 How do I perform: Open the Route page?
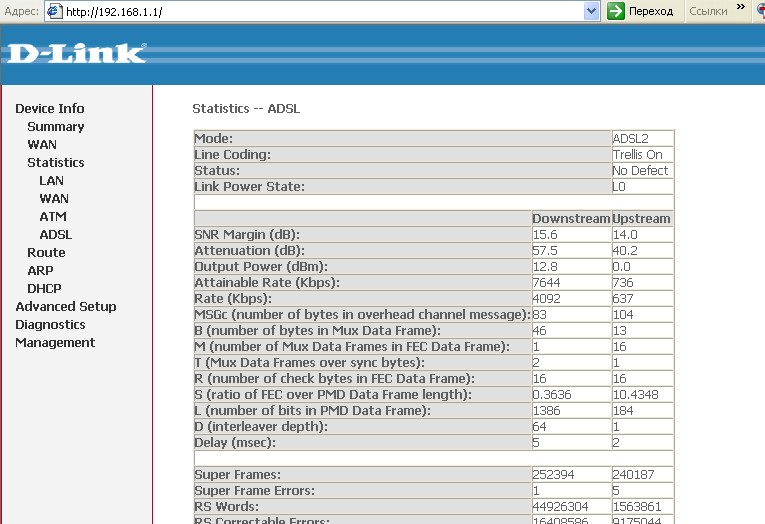coord(46,253)
